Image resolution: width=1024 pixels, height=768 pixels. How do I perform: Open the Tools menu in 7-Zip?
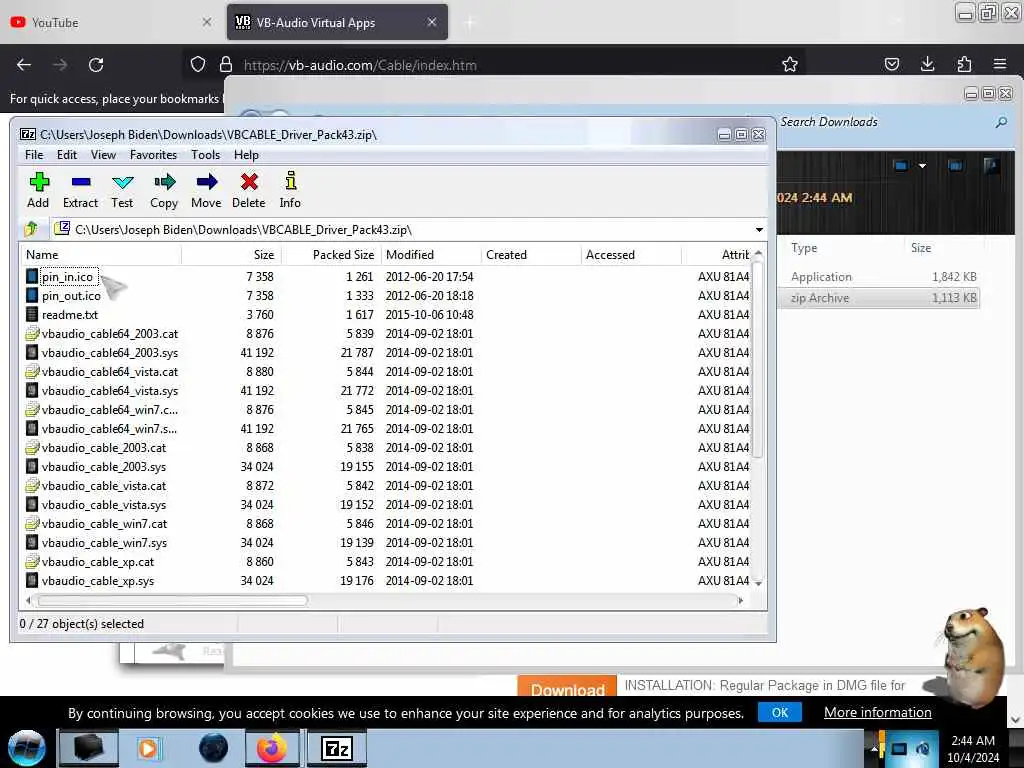pos(205,155)
